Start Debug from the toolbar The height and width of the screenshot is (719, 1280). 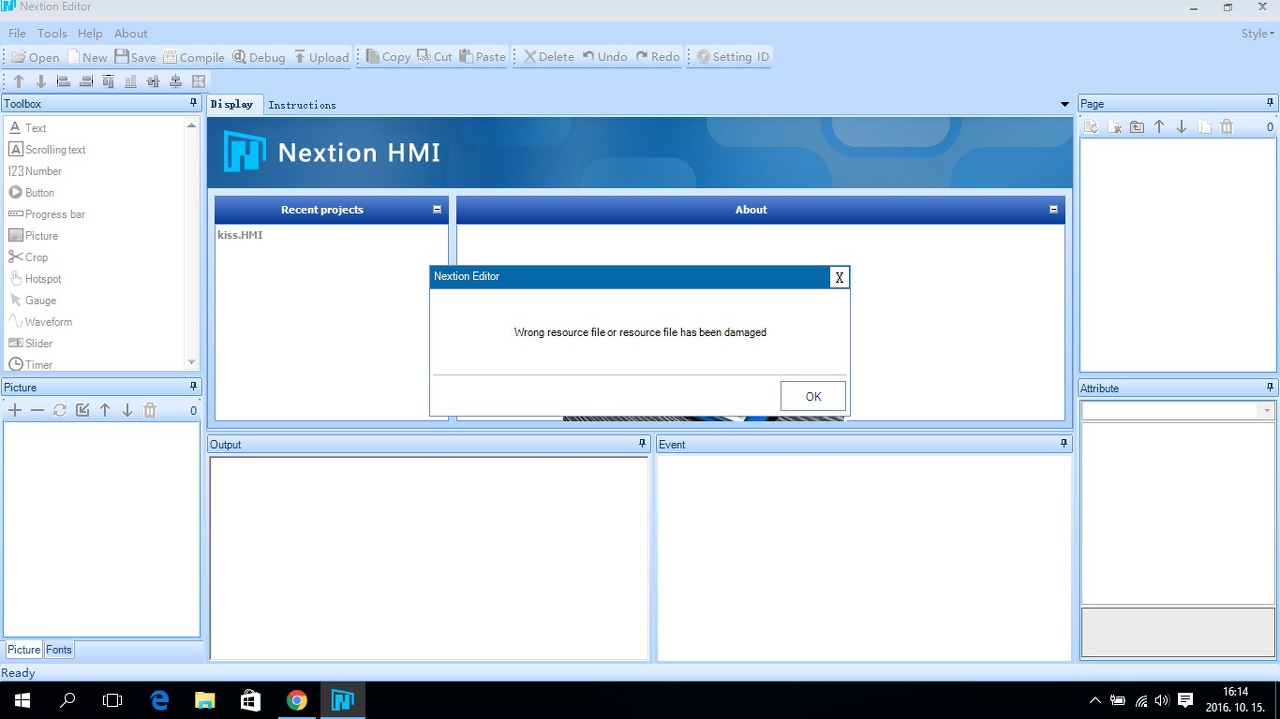click(x=259, y=57)
